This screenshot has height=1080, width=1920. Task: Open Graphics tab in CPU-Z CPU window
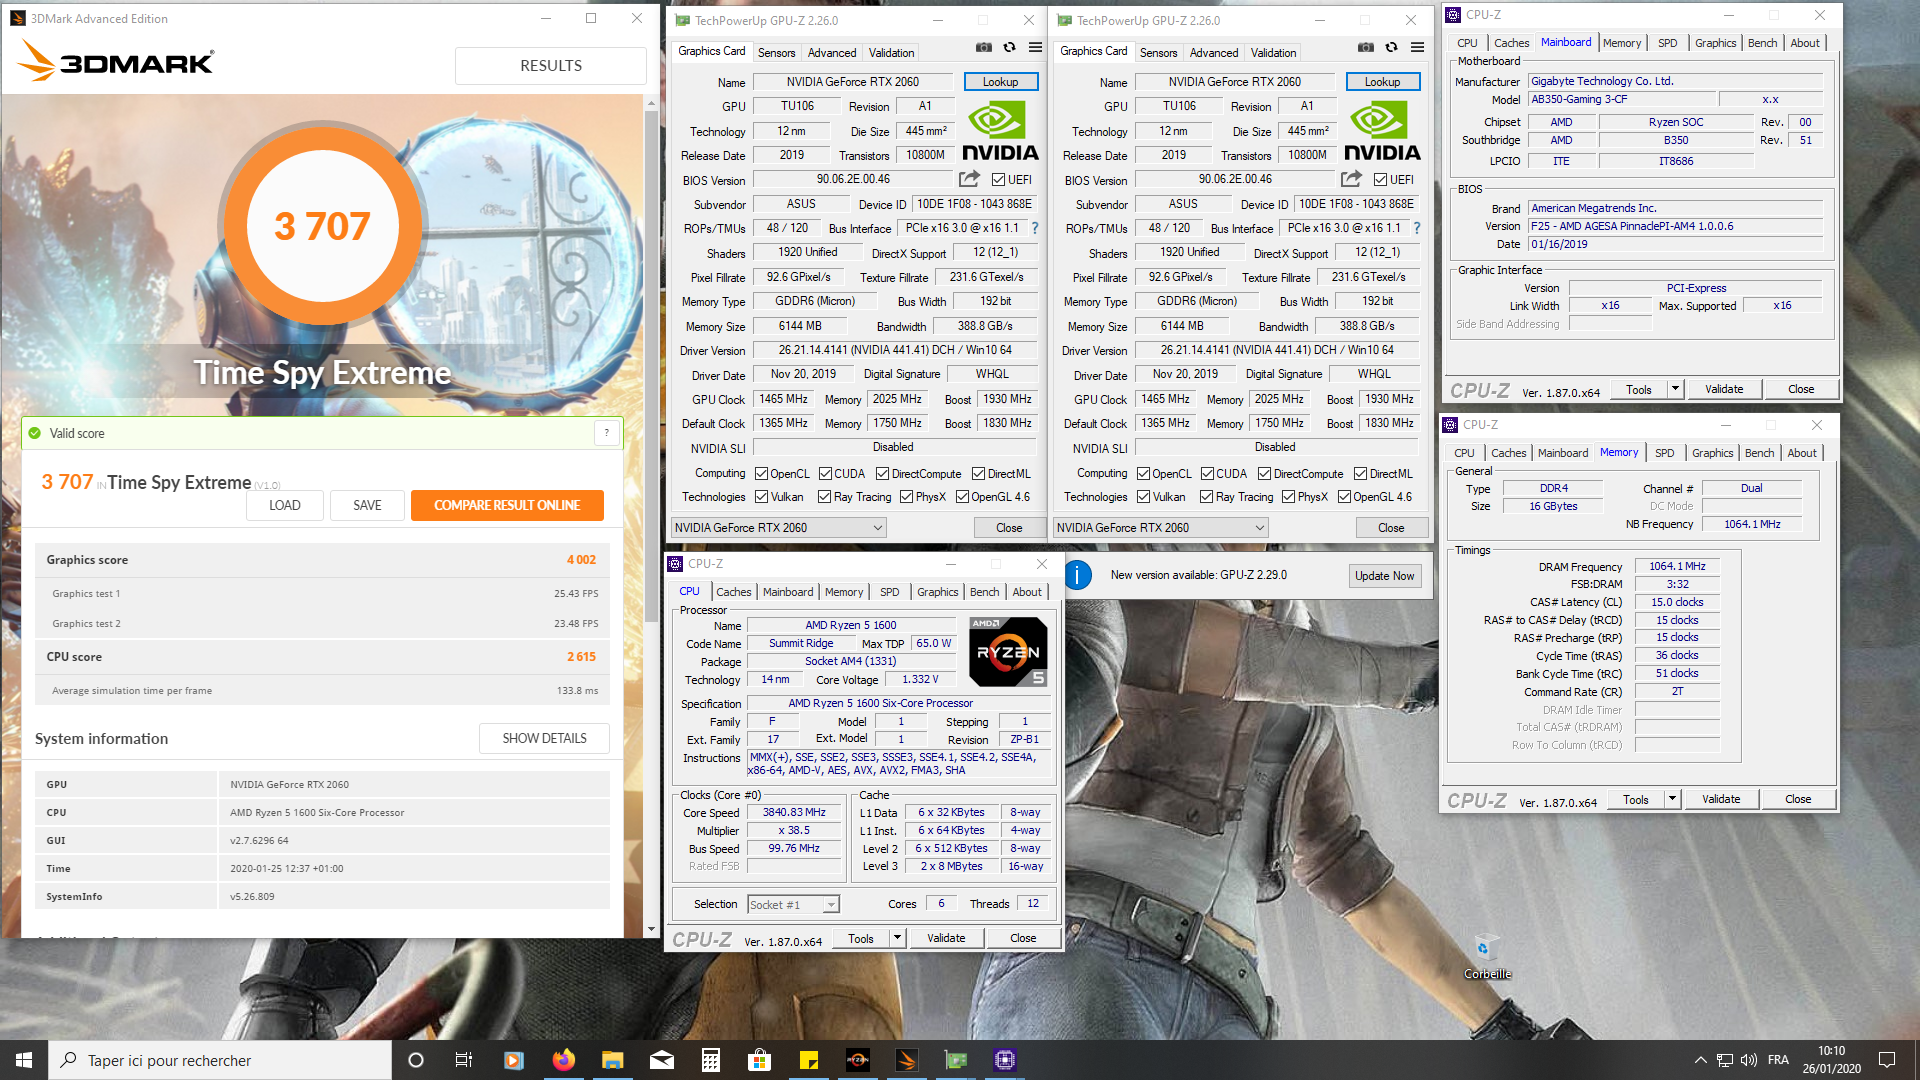pyautogui.click(x=937, y=592)
